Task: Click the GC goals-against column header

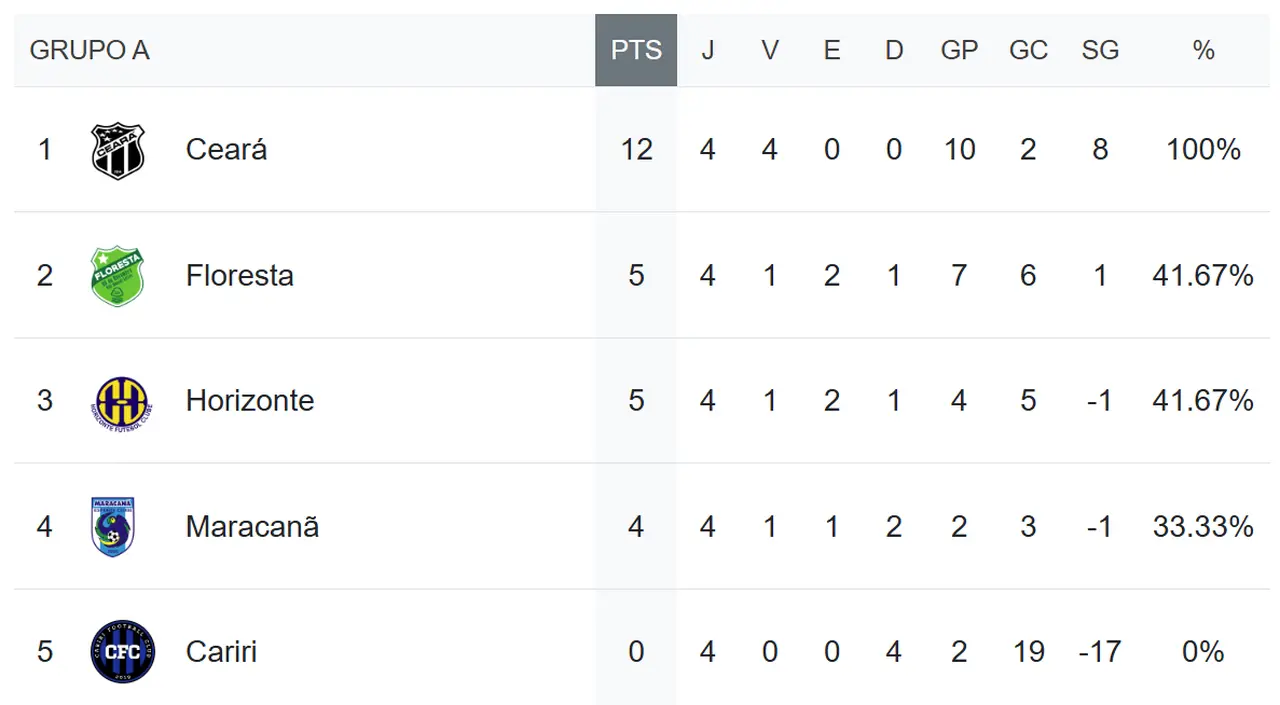Action: tap(1028, 50)
